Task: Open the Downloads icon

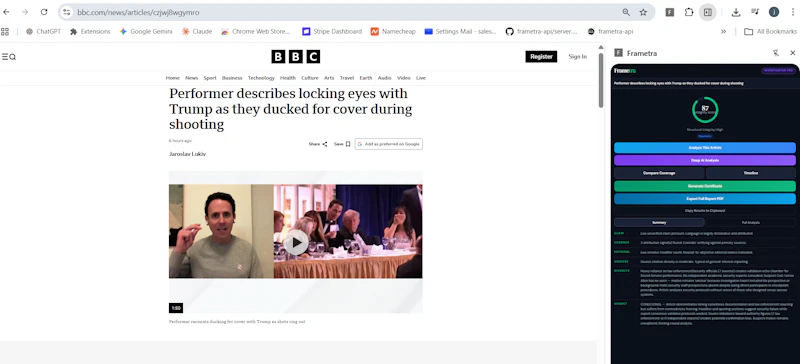Action: [736, 12]
